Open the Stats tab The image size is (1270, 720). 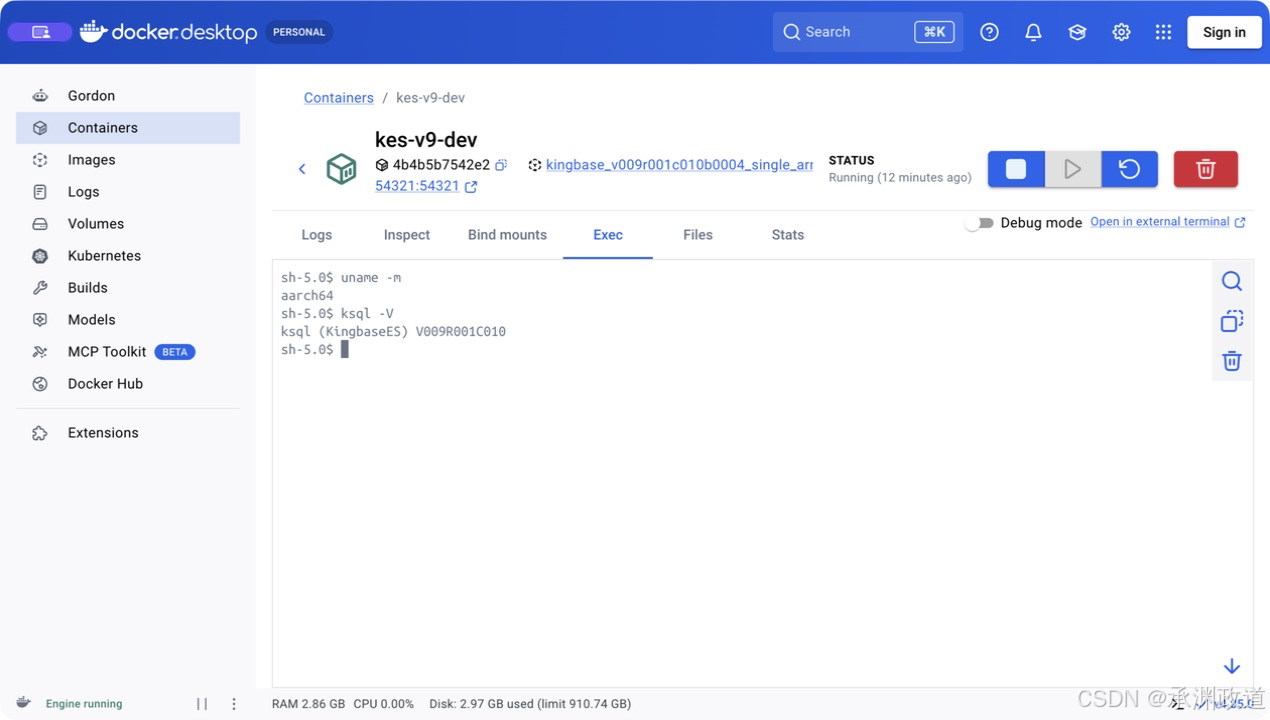(788, 235)
